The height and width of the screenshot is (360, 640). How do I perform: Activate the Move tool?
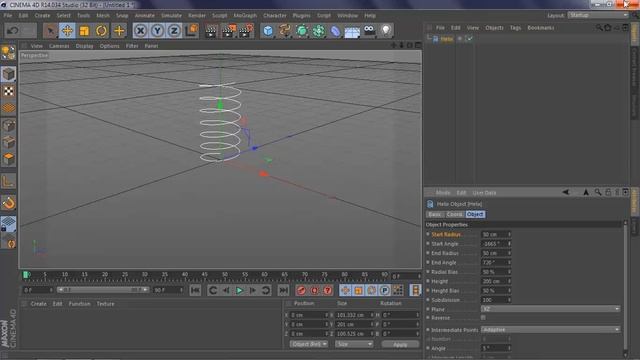[67, 31]
